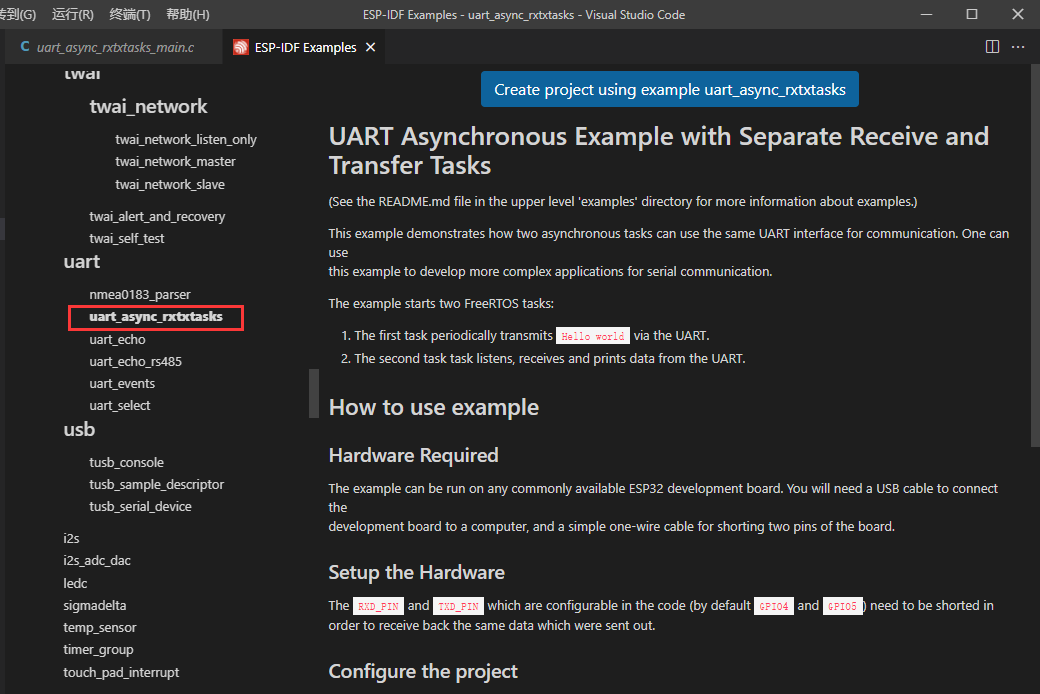Open the 运行(R) menu
1040x694 pixels.
point(73,15)
